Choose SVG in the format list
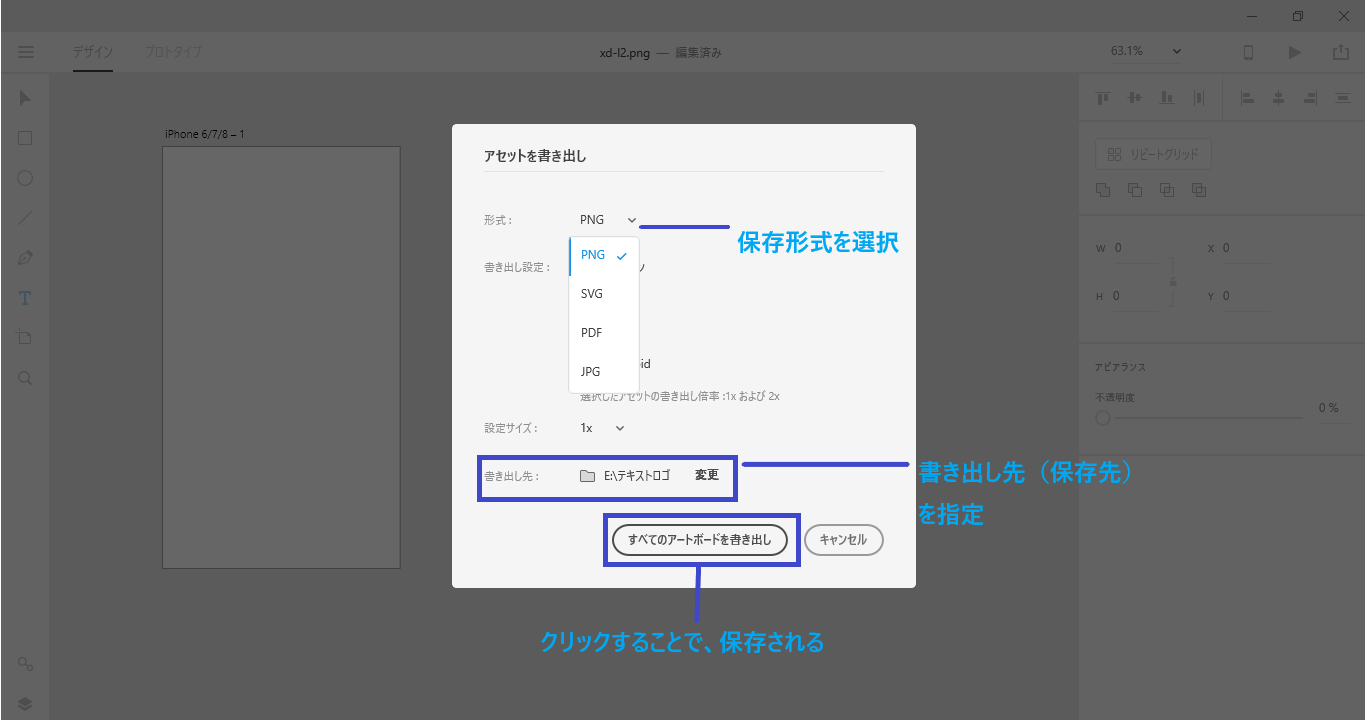Image resolution: width=1365 pixels, height=720 pixels. click(604, 294)
